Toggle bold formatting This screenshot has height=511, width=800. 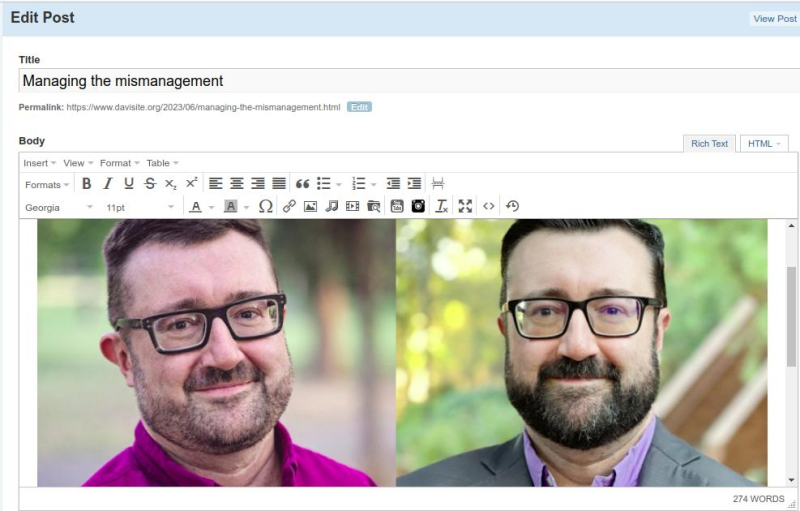tap(86, 184)
